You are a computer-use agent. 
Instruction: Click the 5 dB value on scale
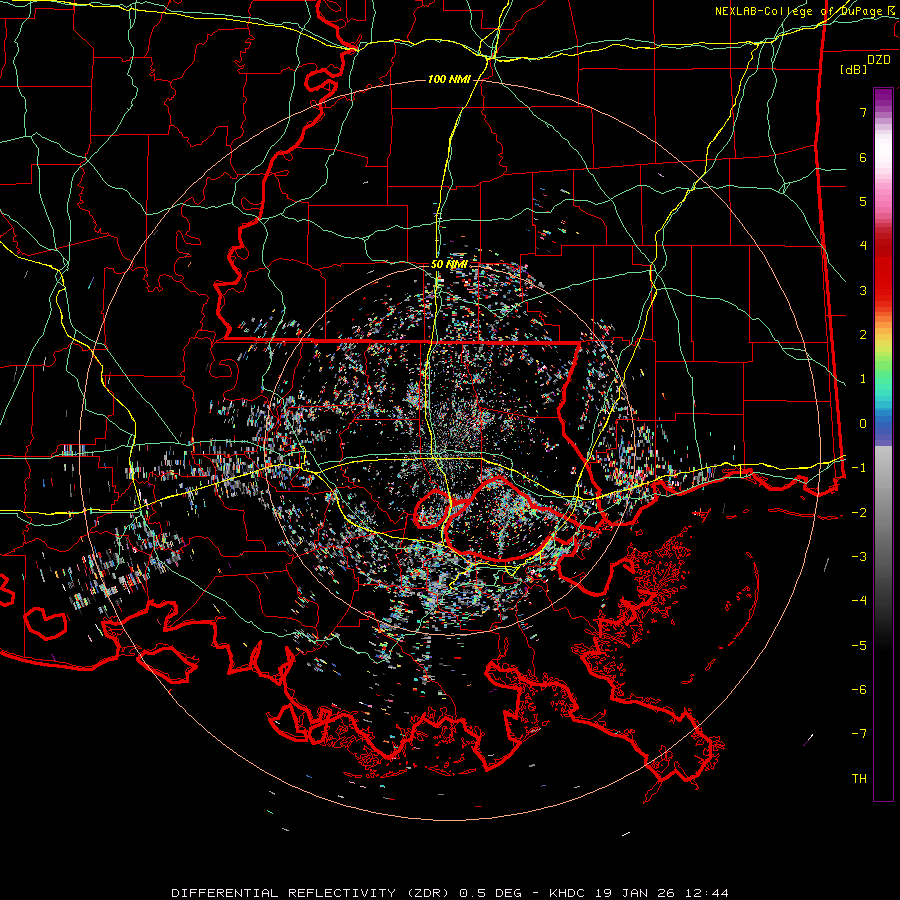[x=863, y=201]
